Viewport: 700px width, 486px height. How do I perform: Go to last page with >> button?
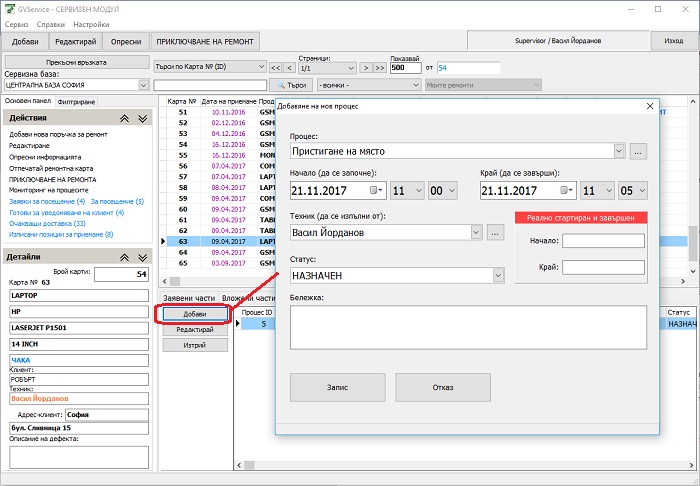[379, 68]
